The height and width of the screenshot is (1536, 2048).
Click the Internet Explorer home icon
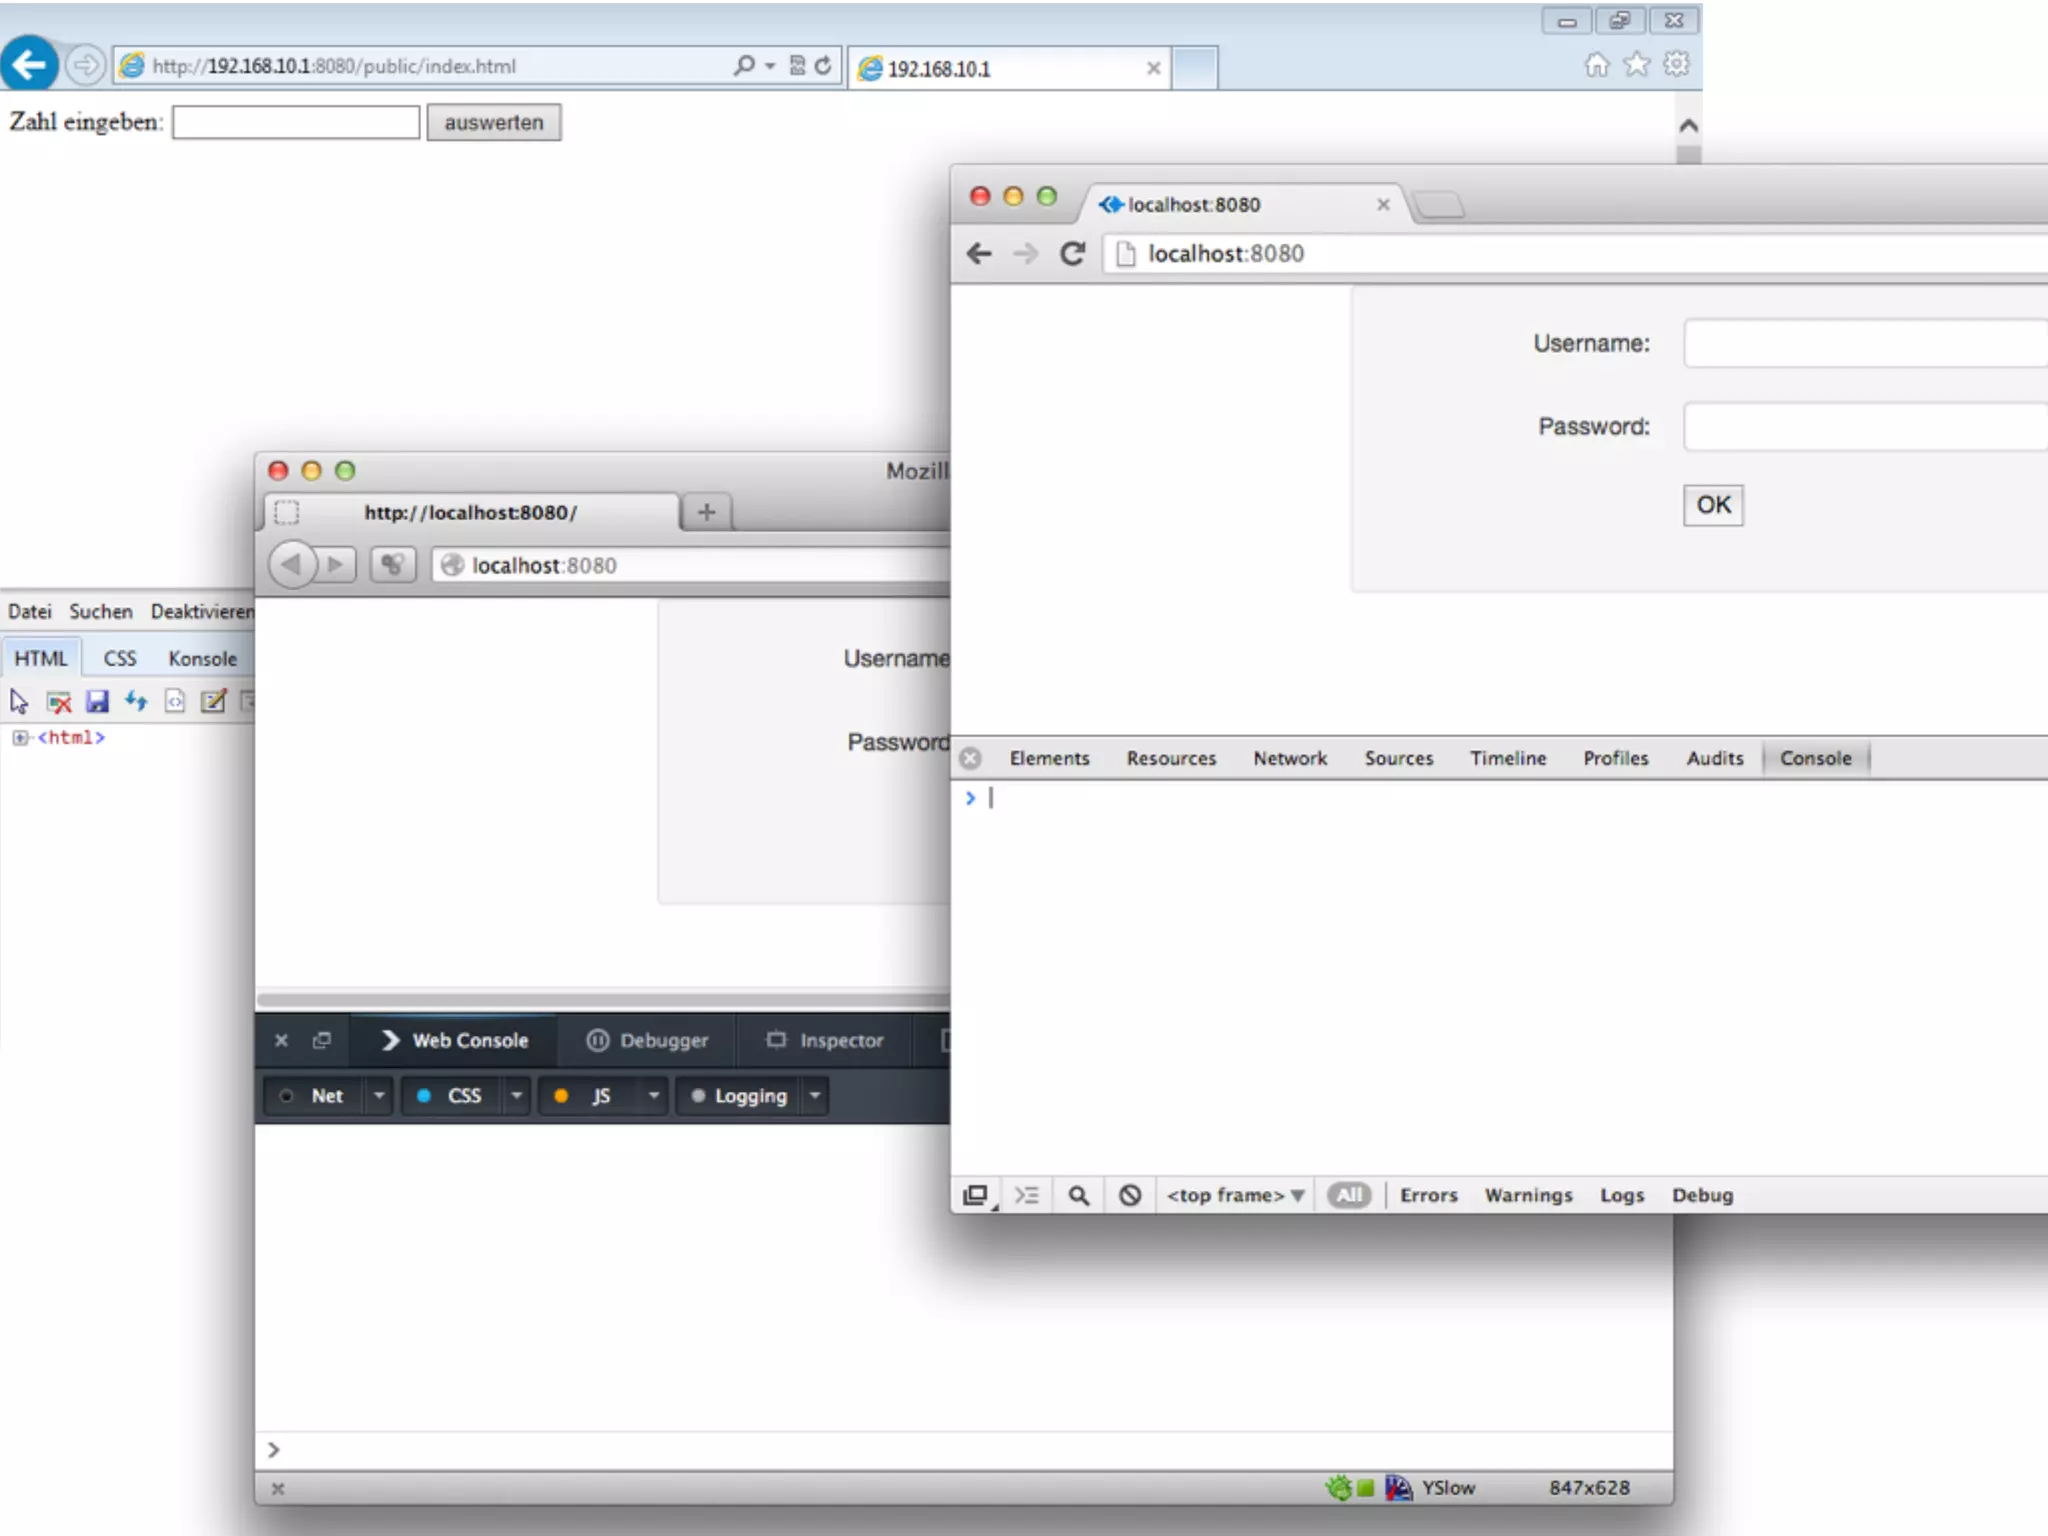click(1597, 65)
